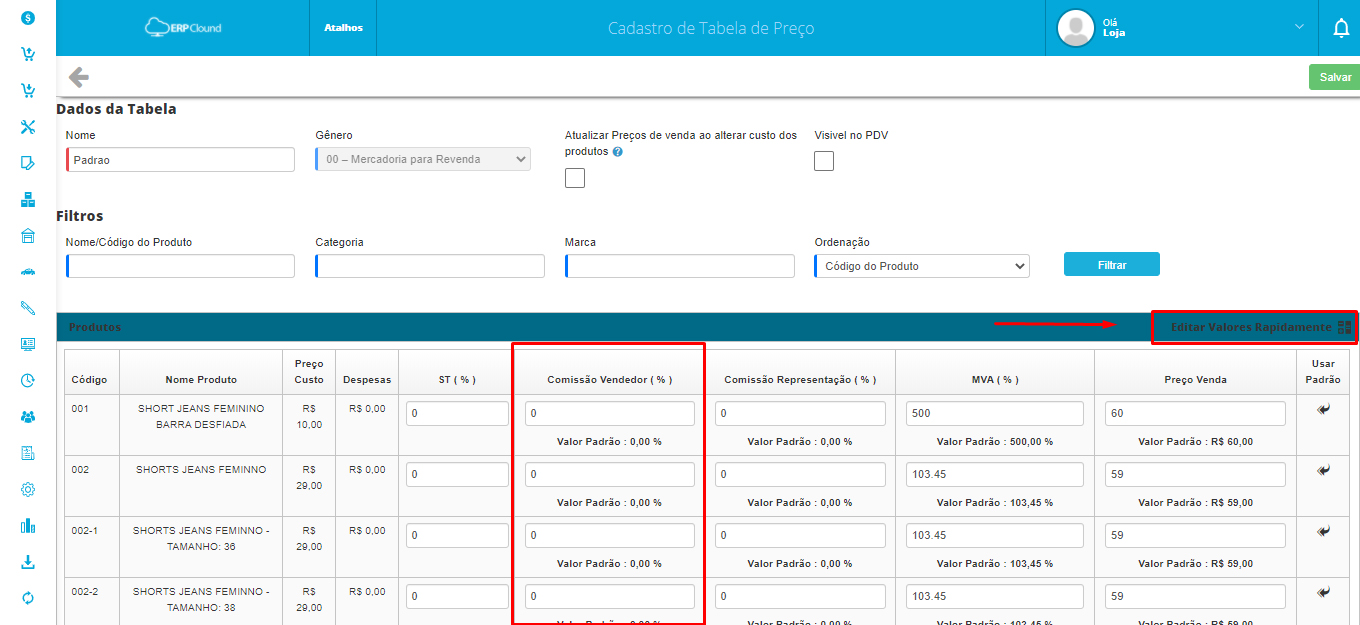Click Comissão Vendedor field for product 001

click(x=609, y=414)
